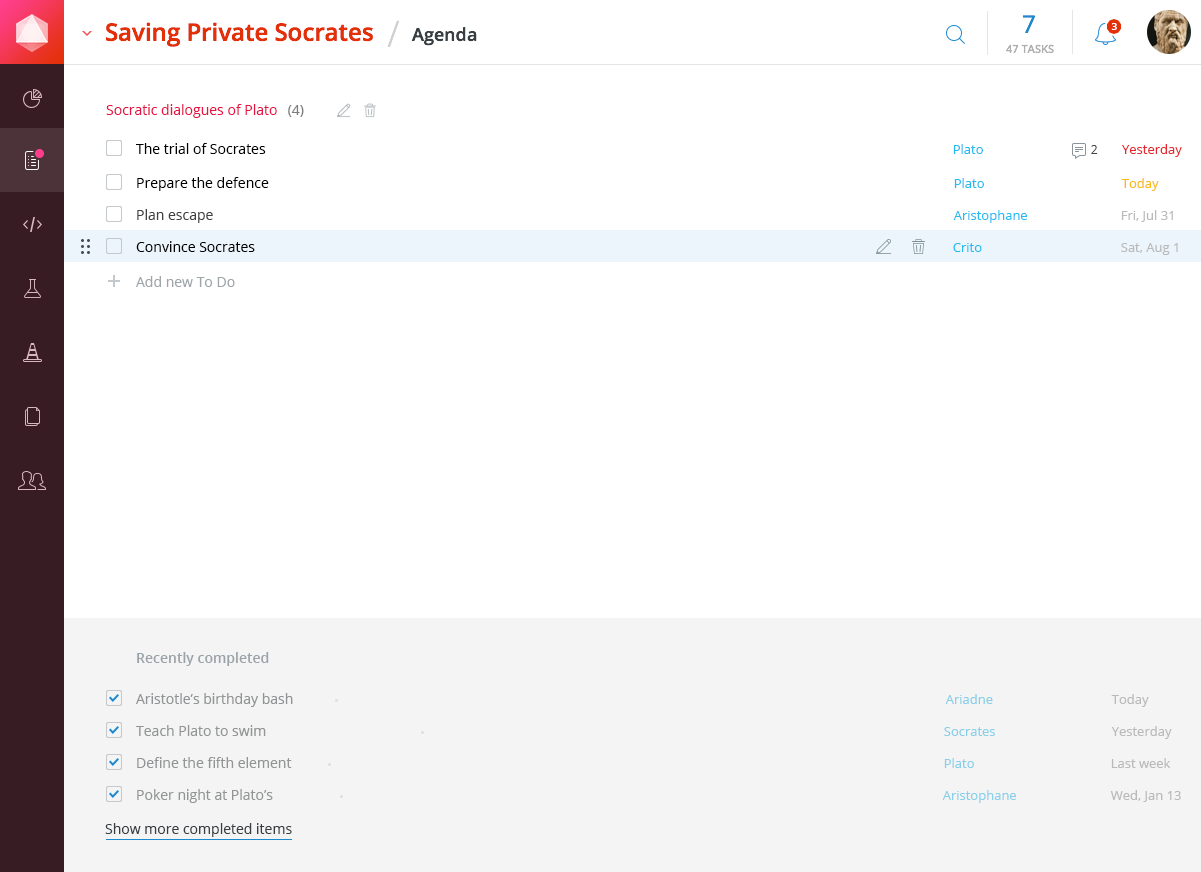Click the lab flask sidebar icon
1201x872 pixels.
pyautogui.click(x=32, y=288)
